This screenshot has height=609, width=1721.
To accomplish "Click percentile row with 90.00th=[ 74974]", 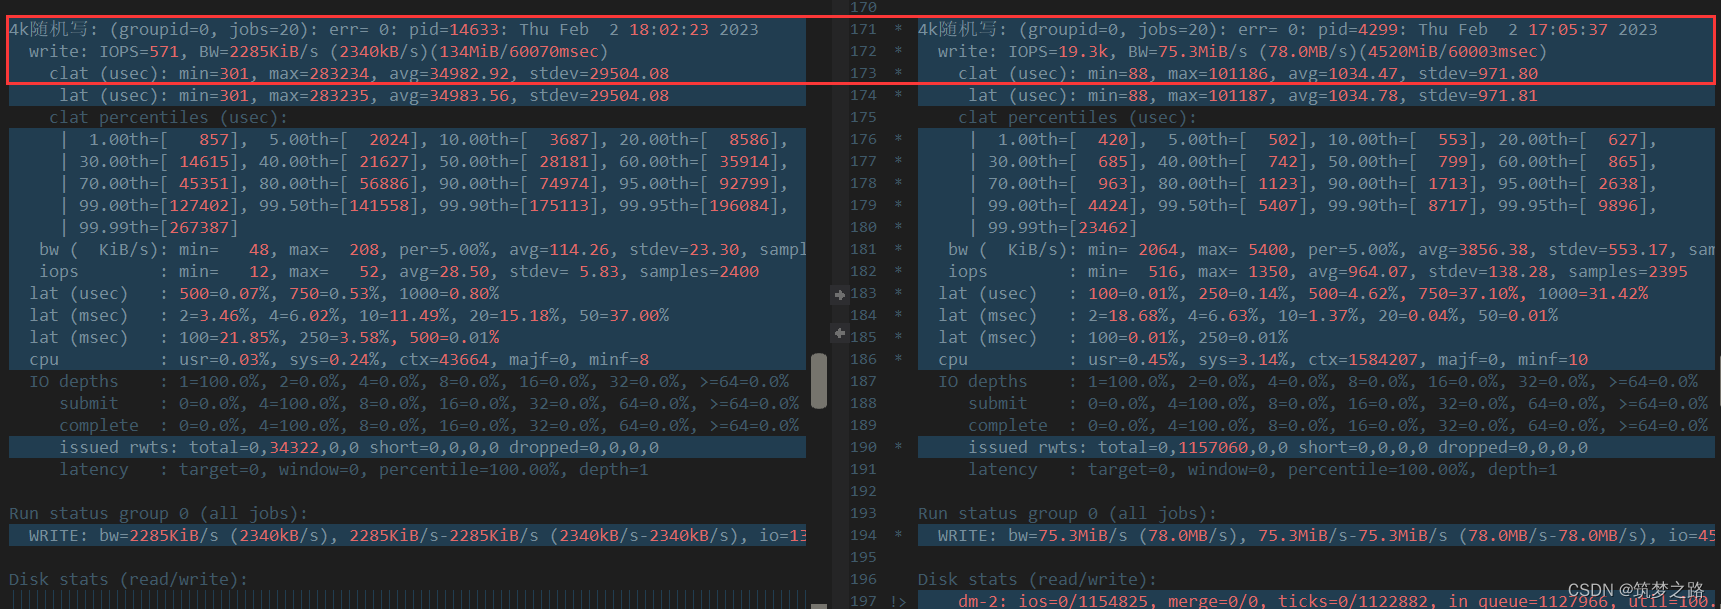I will [424, 184].
